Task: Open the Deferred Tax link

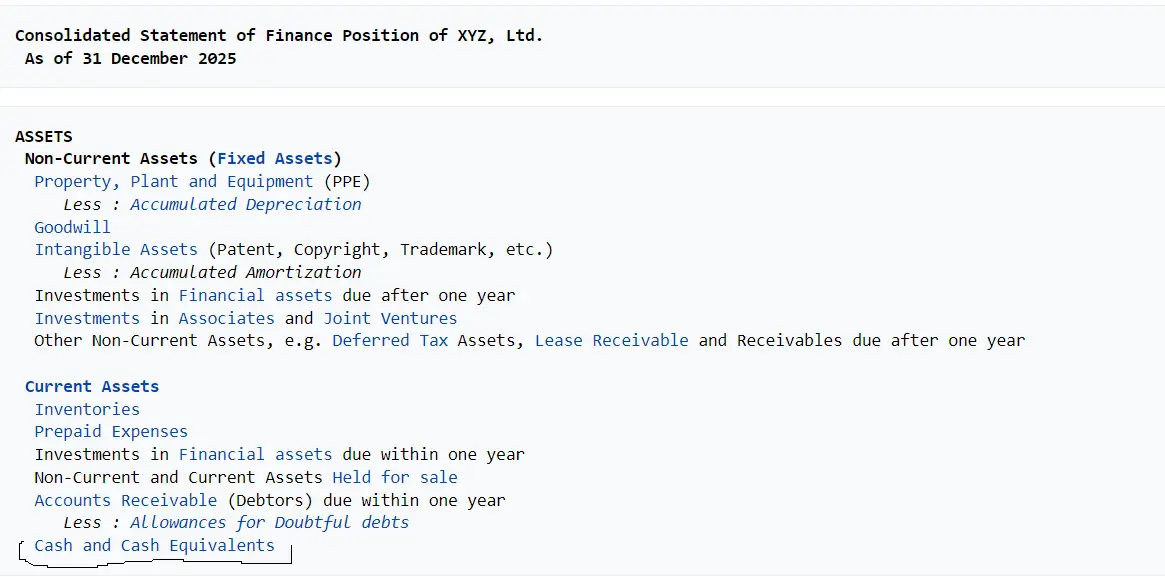Action: [x=390, y=340]
